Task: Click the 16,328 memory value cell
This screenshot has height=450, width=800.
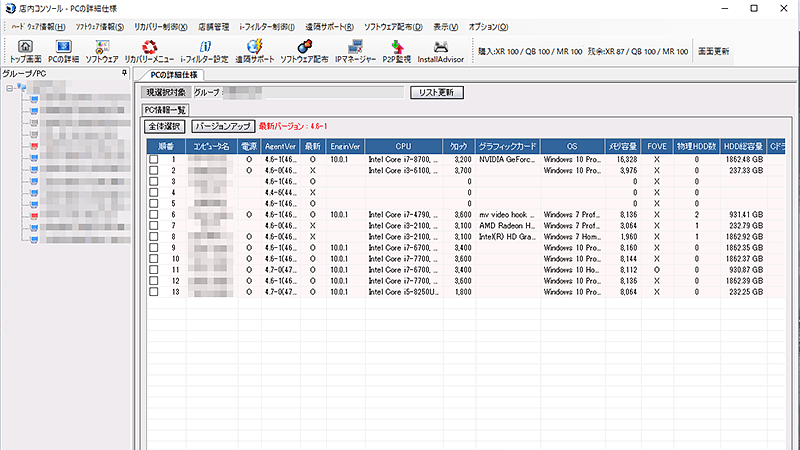Action: tap(623, 159)
